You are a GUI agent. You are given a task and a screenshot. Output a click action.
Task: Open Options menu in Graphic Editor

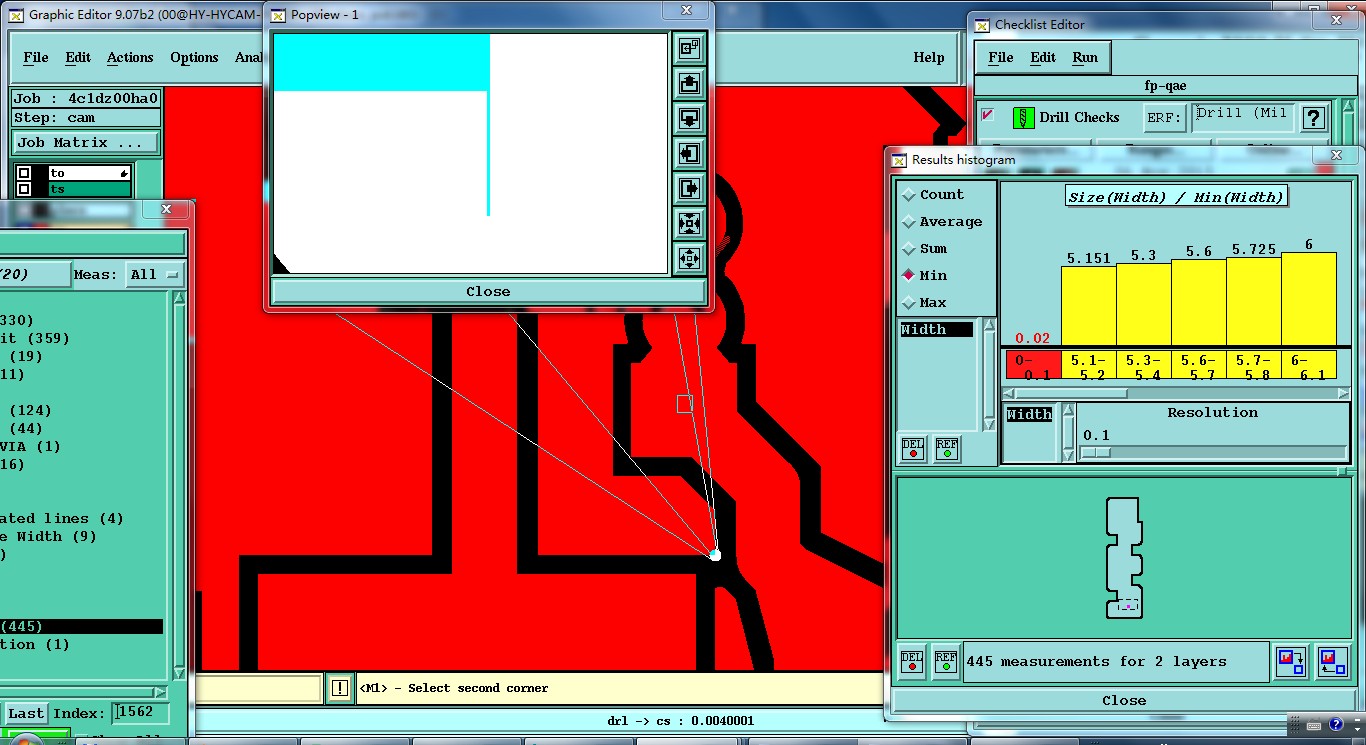pos(194,57)
